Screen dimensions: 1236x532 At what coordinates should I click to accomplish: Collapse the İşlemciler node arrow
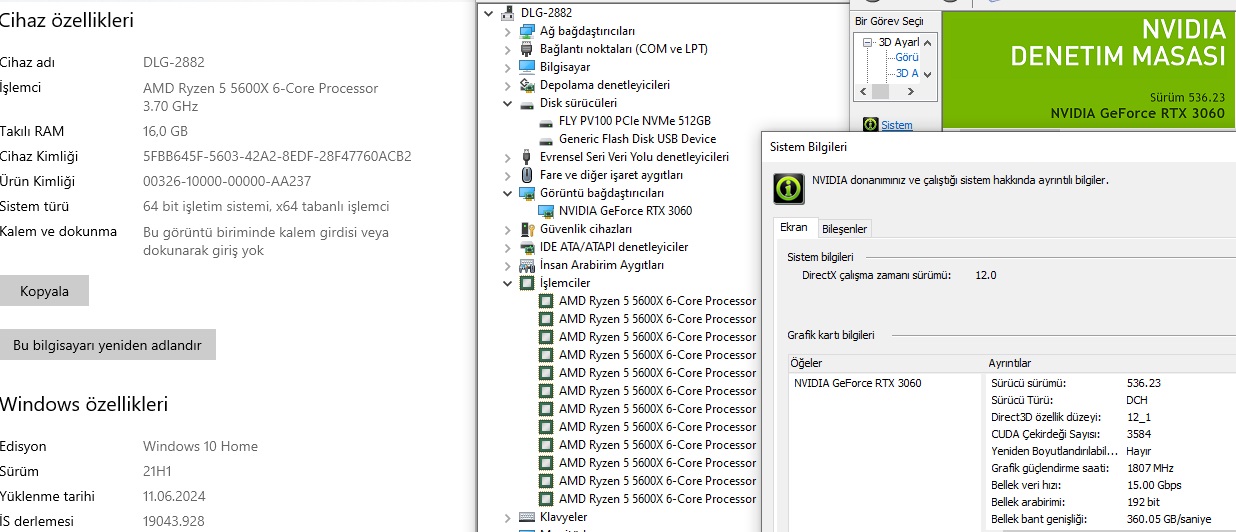pyautogui.click(x=508, y=283)
